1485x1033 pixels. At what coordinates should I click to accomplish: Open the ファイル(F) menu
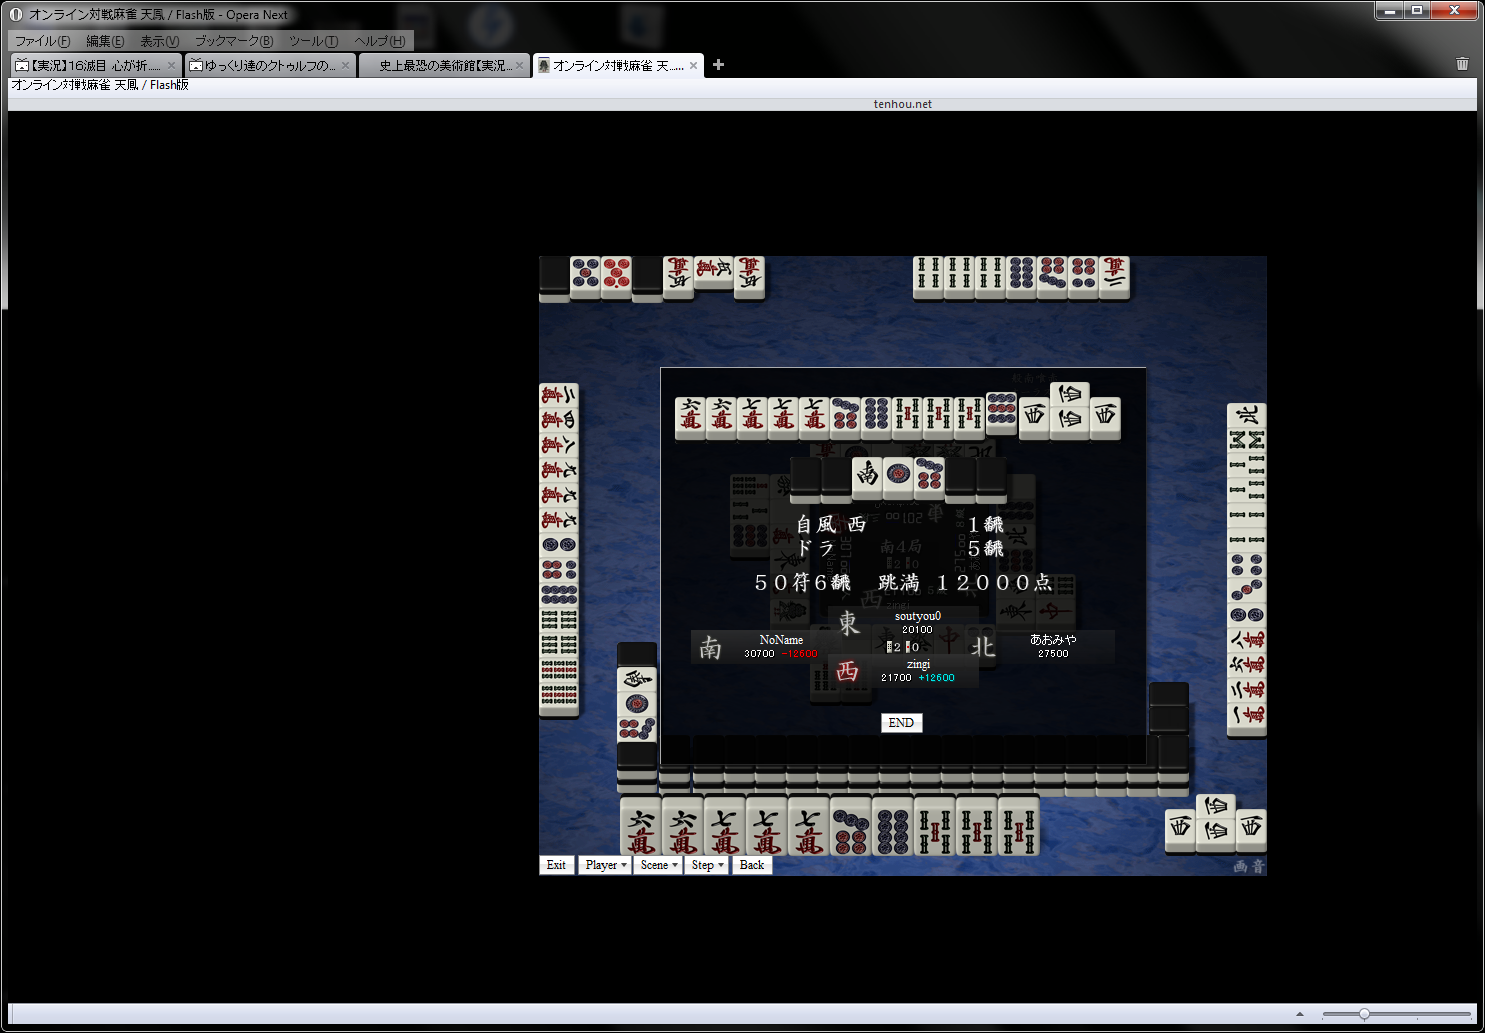pyautogui.click(x=42, y=41)
